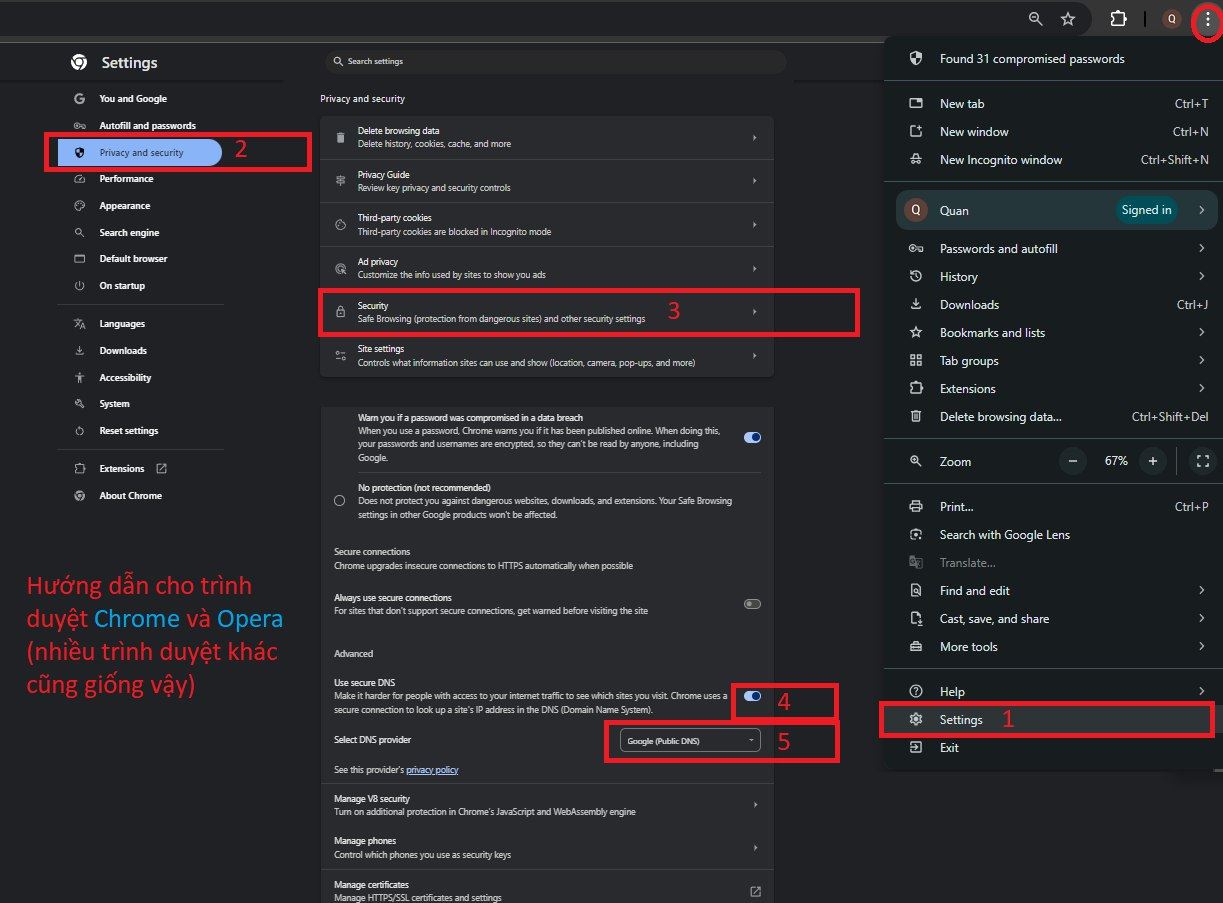Viewport: 1223px width, 903px height.
Task: Select On startup in sidebar
Action: (x=122, y=286)
